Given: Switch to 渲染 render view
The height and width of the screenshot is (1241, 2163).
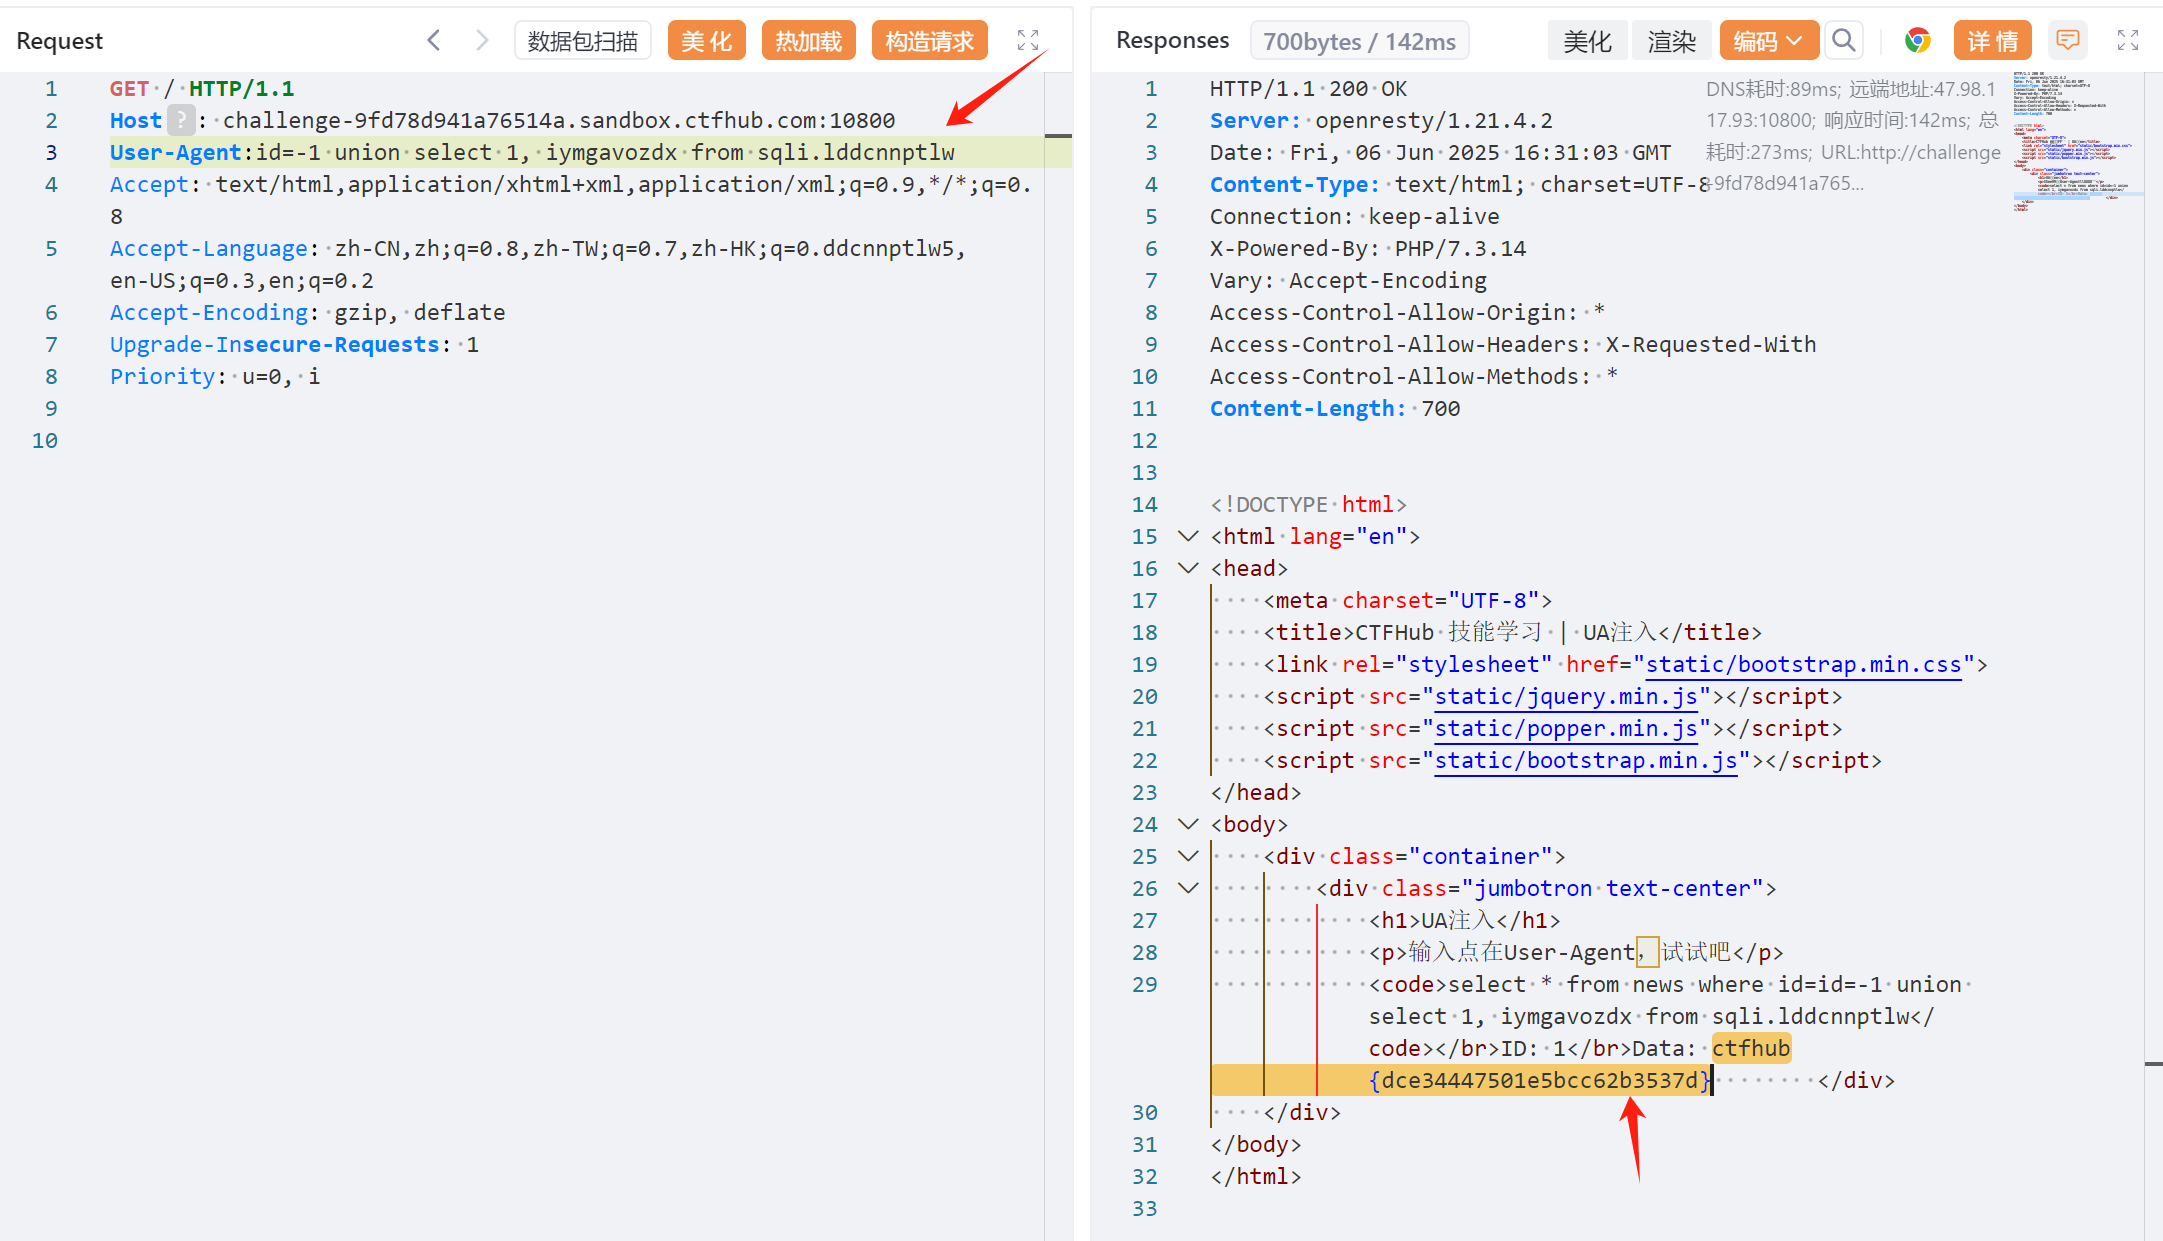Looking at the screenshot, I should point(1671,41).
